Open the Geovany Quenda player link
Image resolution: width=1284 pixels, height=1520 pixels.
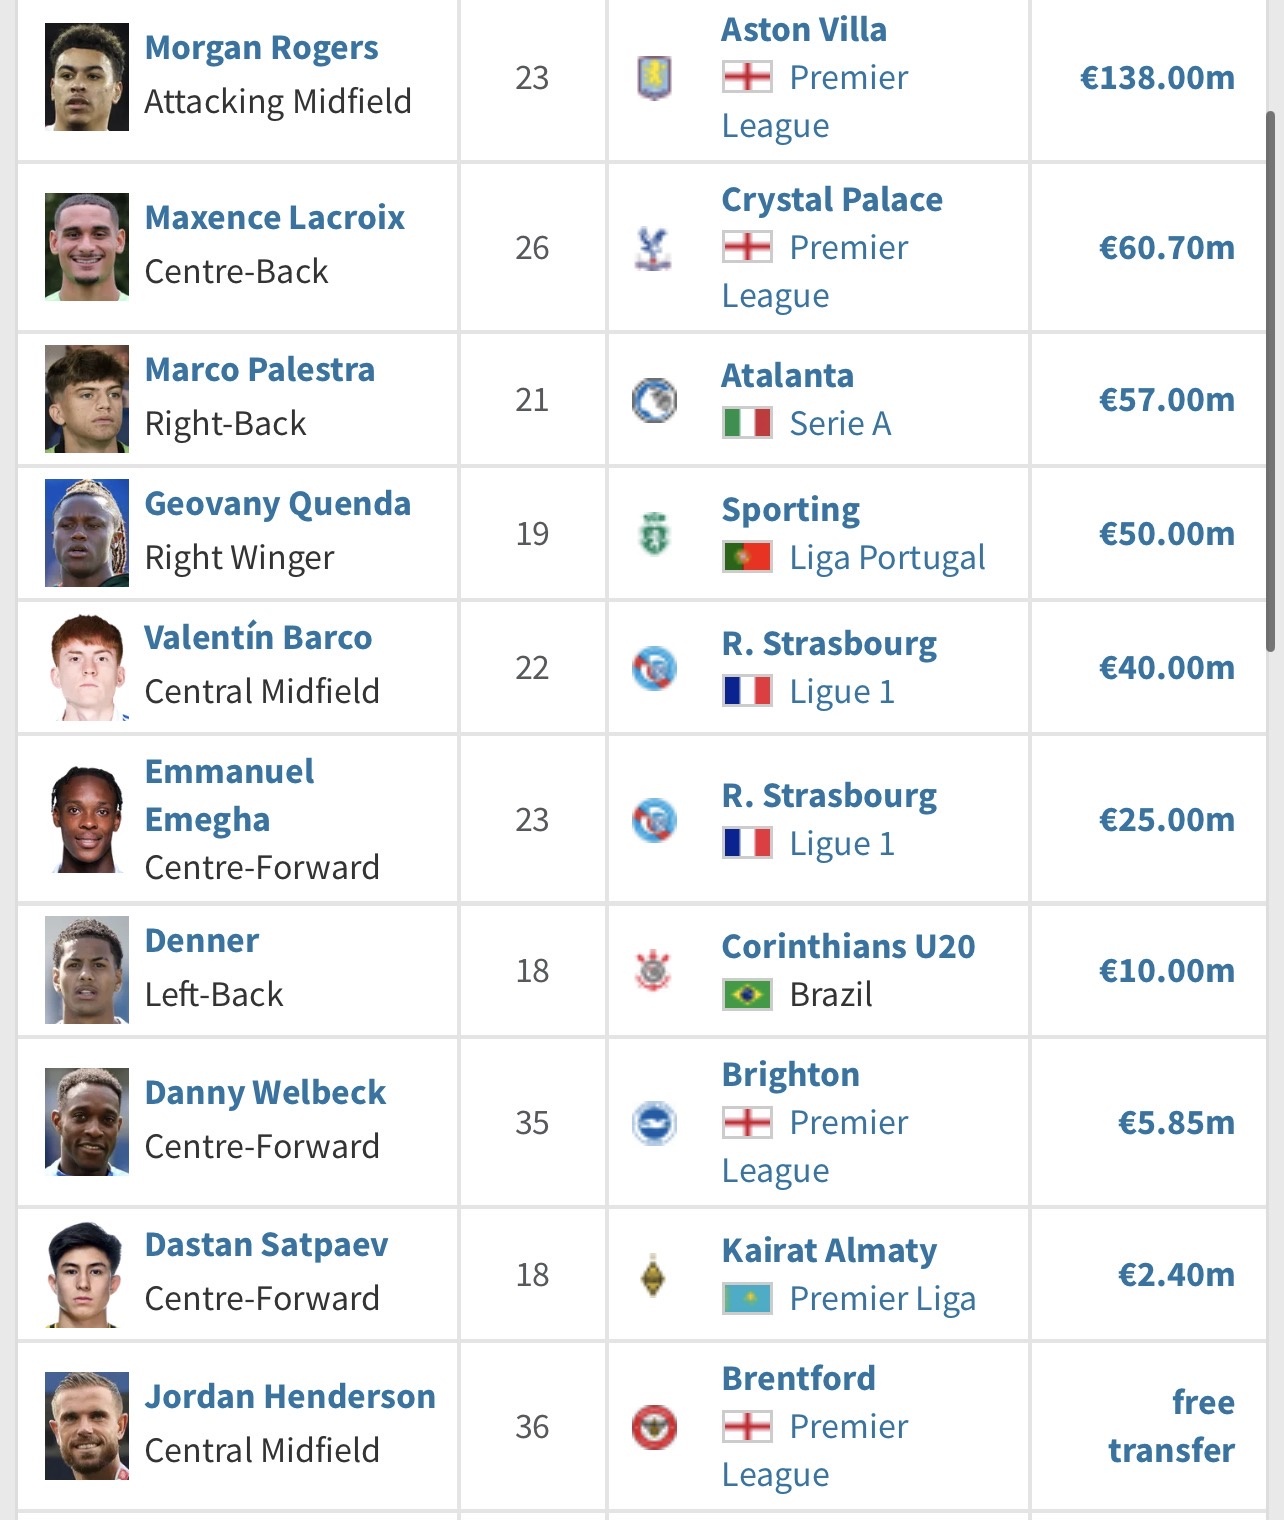[277, 503]
